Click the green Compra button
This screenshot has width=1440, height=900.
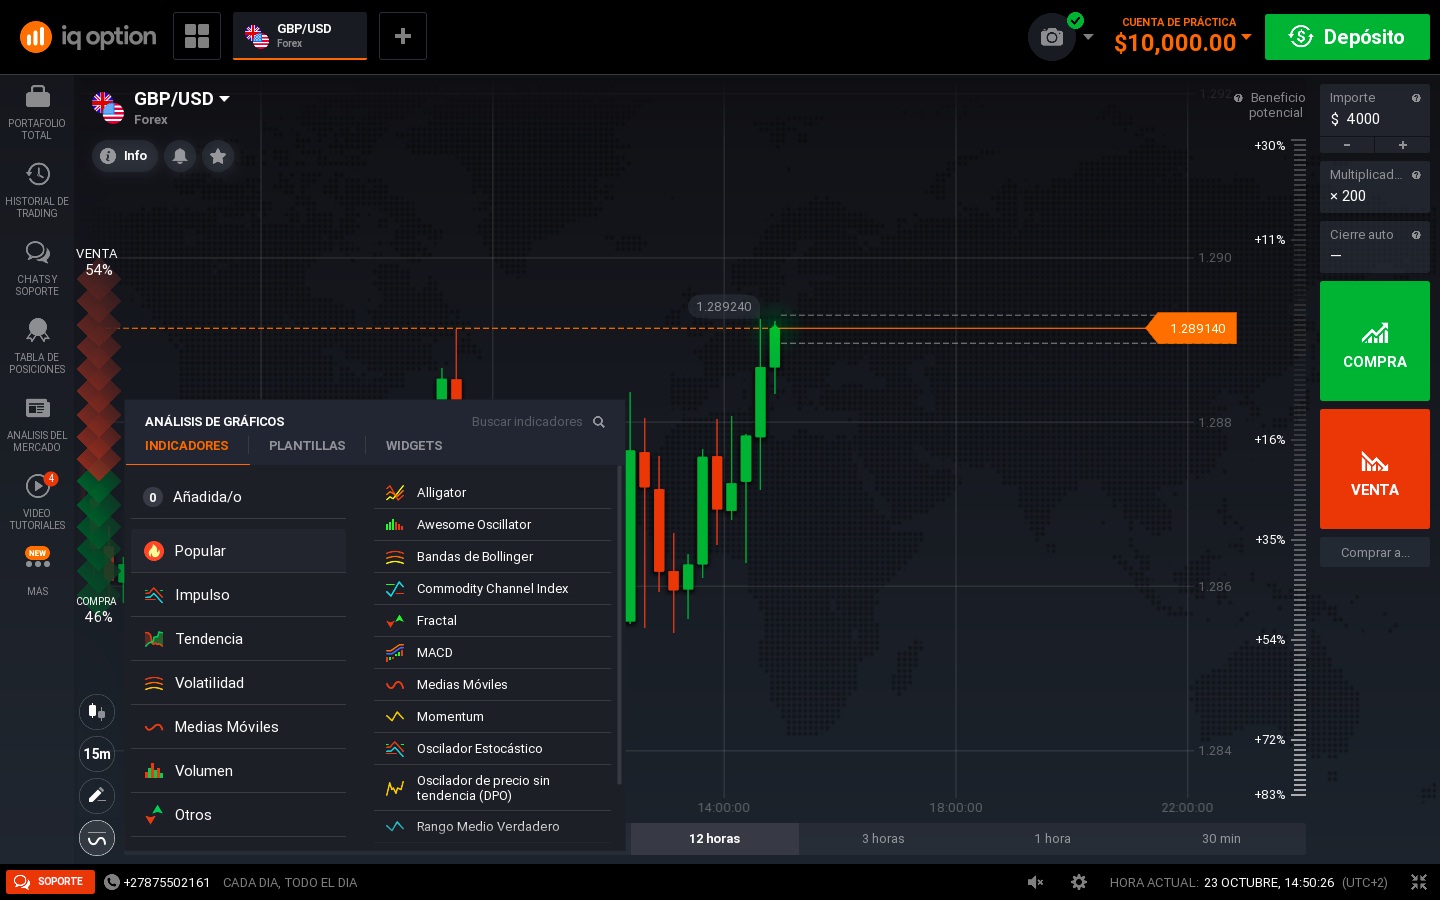(1375, 341)
